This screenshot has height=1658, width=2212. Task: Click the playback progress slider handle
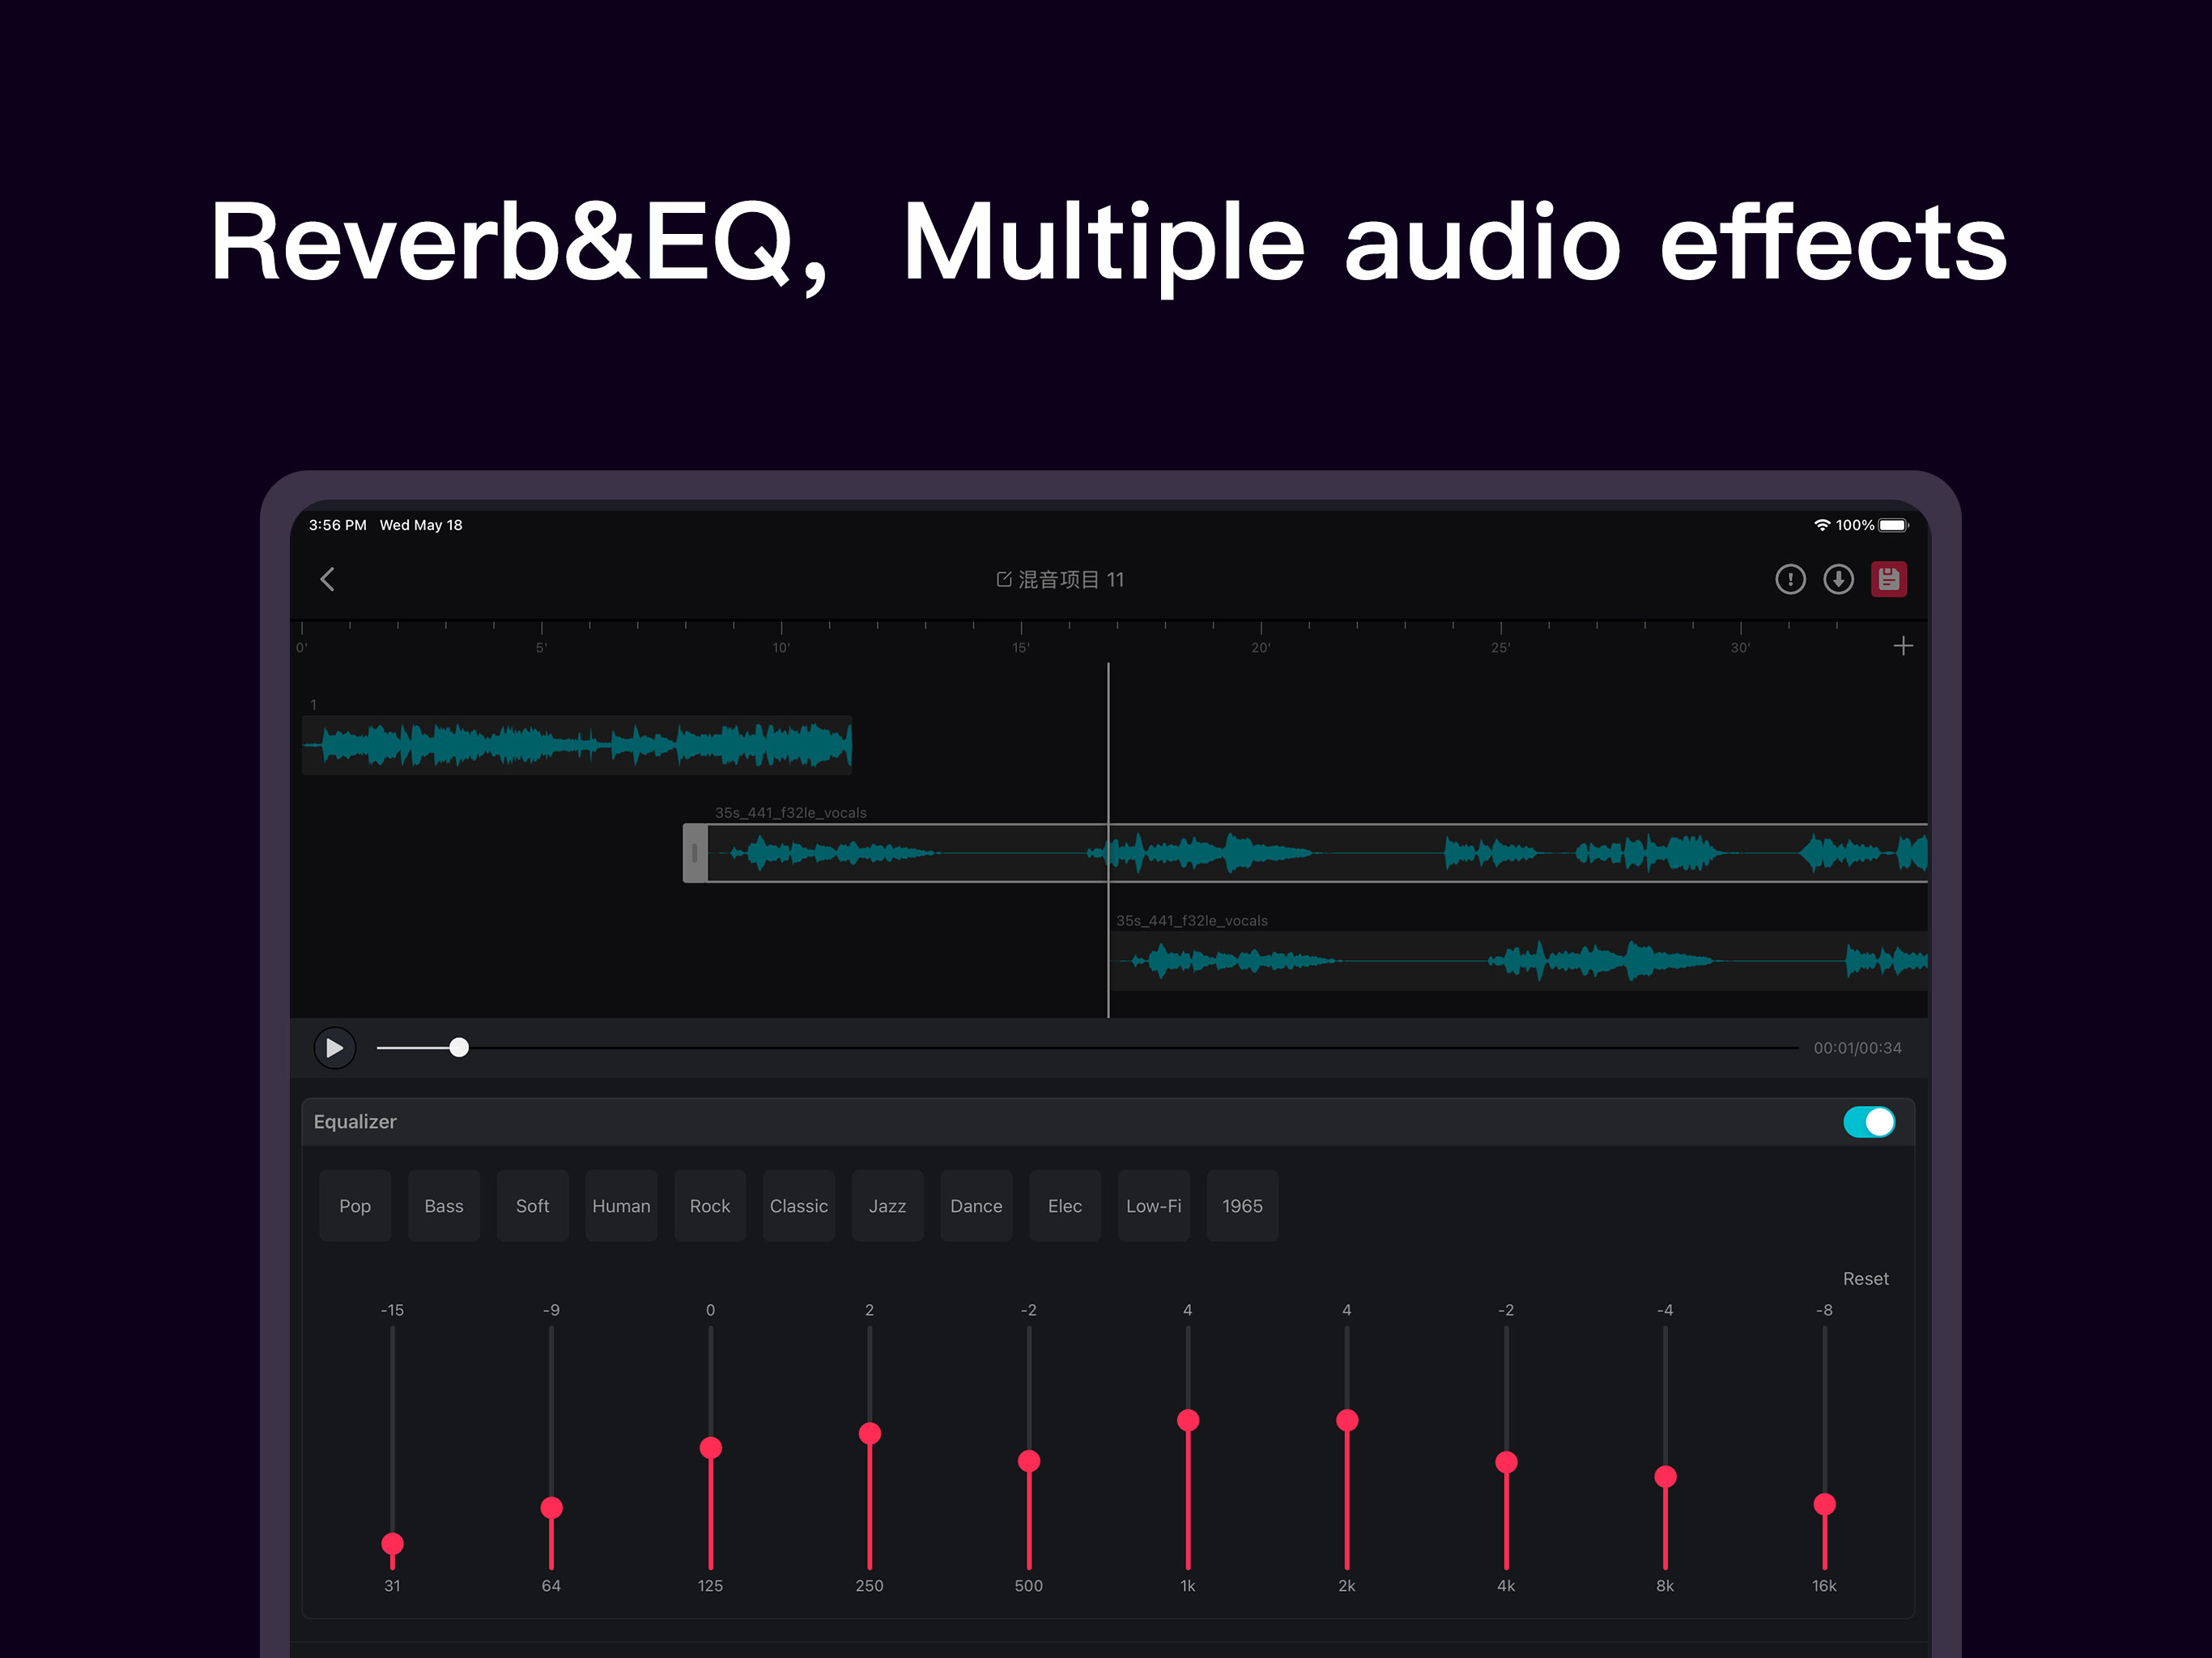(x=459, y=1048)
